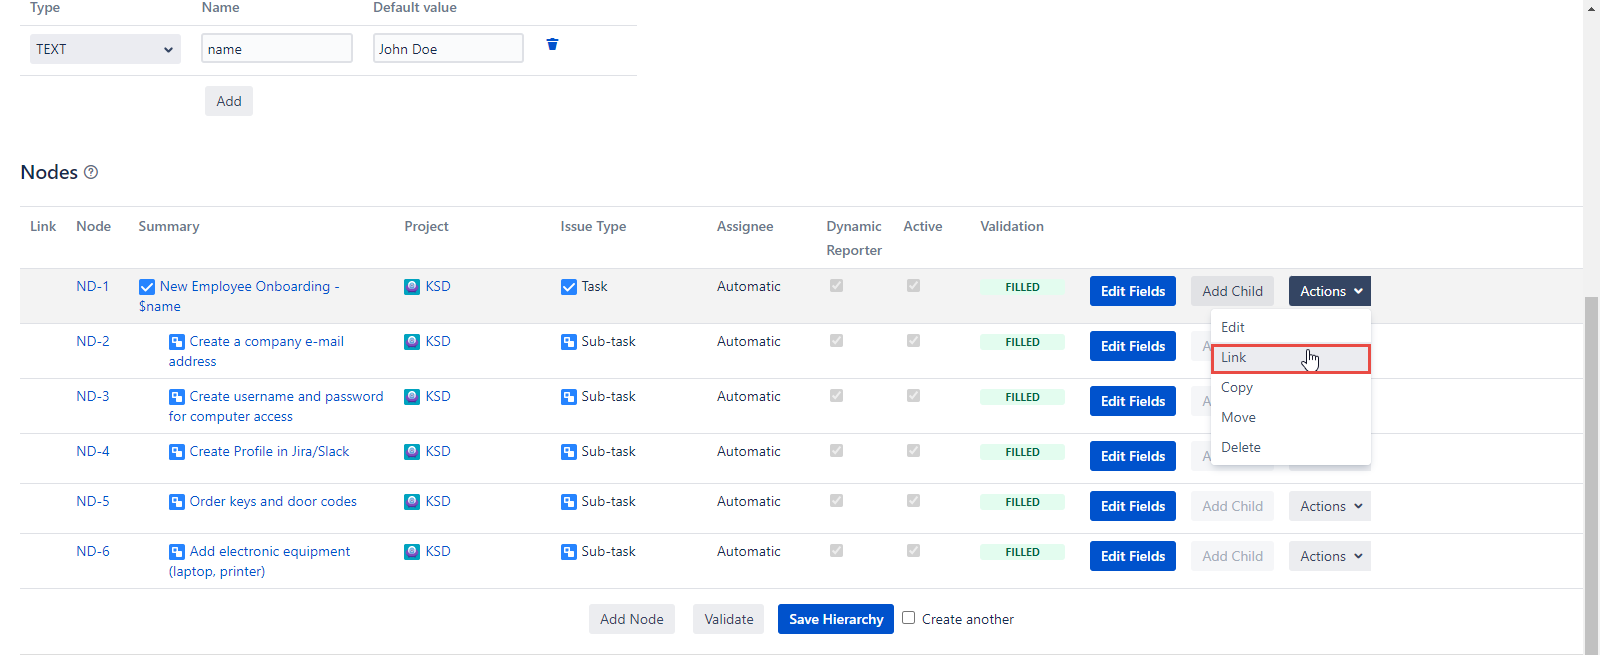Click the Task issue type icon in ND-1 row
Screen dimensions: 1600x655
coord(569,287)
